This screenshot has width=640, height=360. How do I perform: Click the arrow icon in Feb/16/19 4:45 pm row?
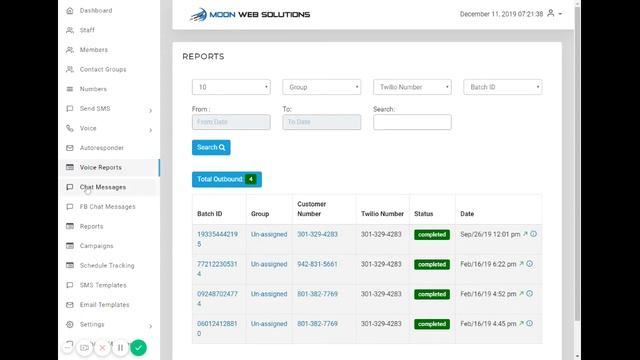[x=521, y=323]
